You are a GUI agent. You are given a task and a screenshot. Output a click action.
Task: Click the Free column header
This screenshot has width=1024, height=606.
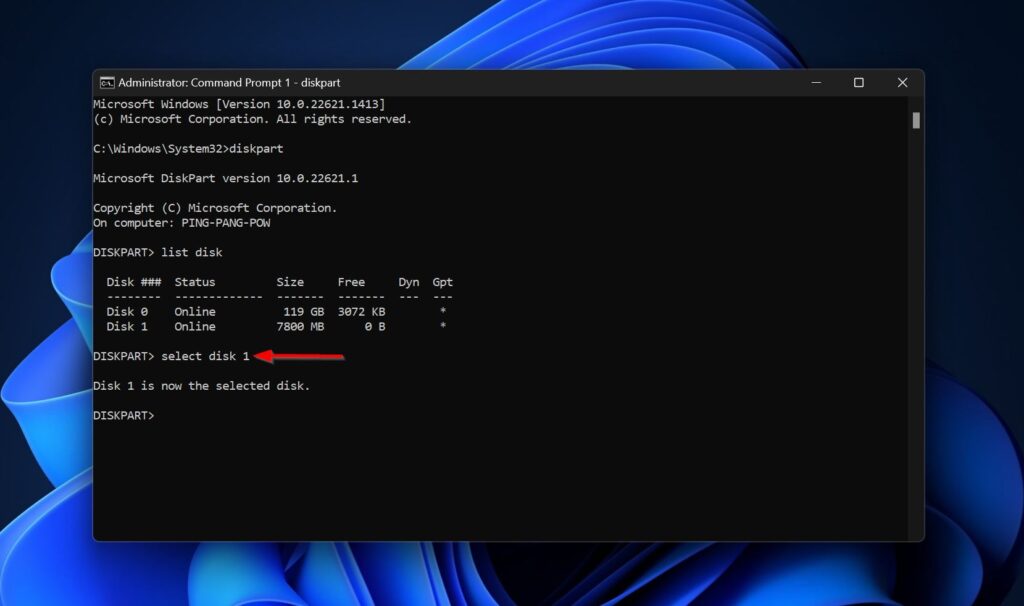pyautogui.click(x=352, y=282)
